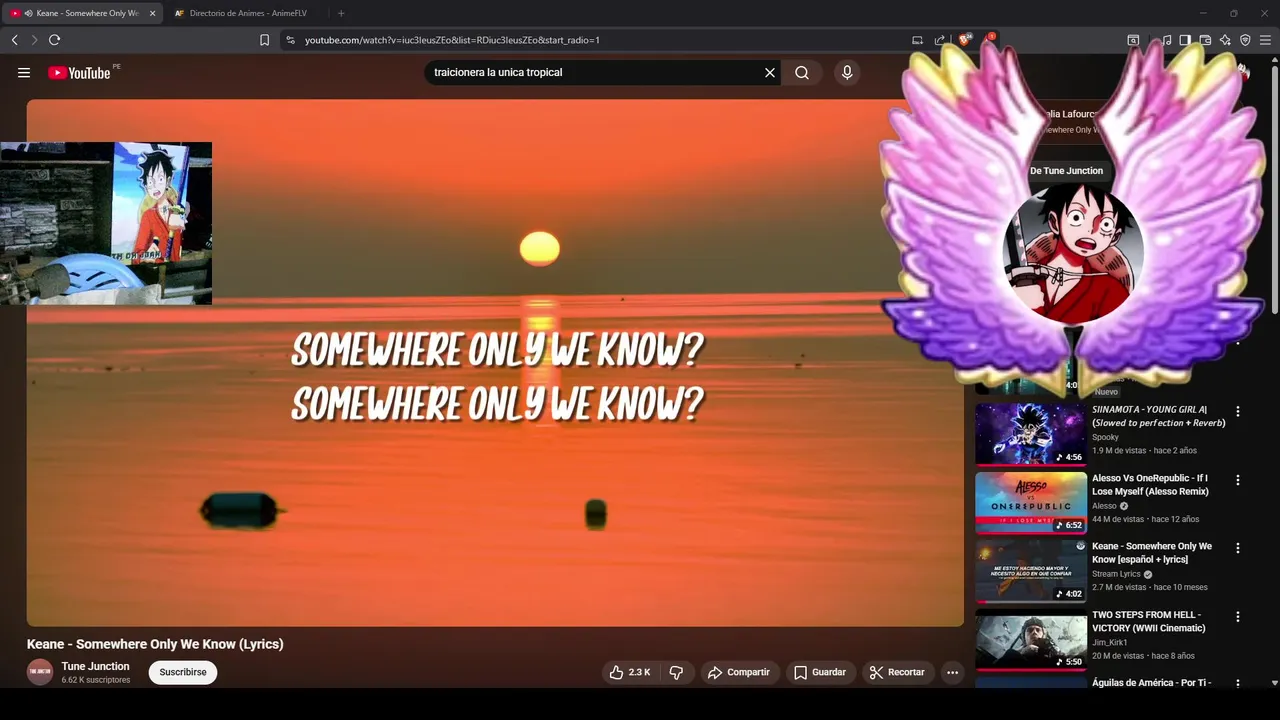Click the webcam overlay thumbnail
The height and width of the screenshot is (720, 1280).
tap(106, 223)
